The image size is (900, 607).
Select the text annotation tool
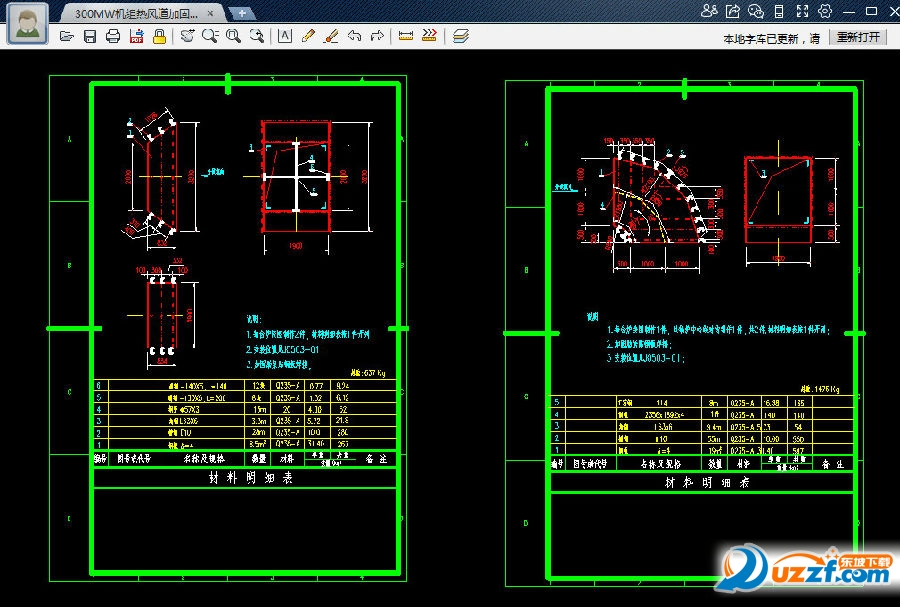tap(285, 36)
